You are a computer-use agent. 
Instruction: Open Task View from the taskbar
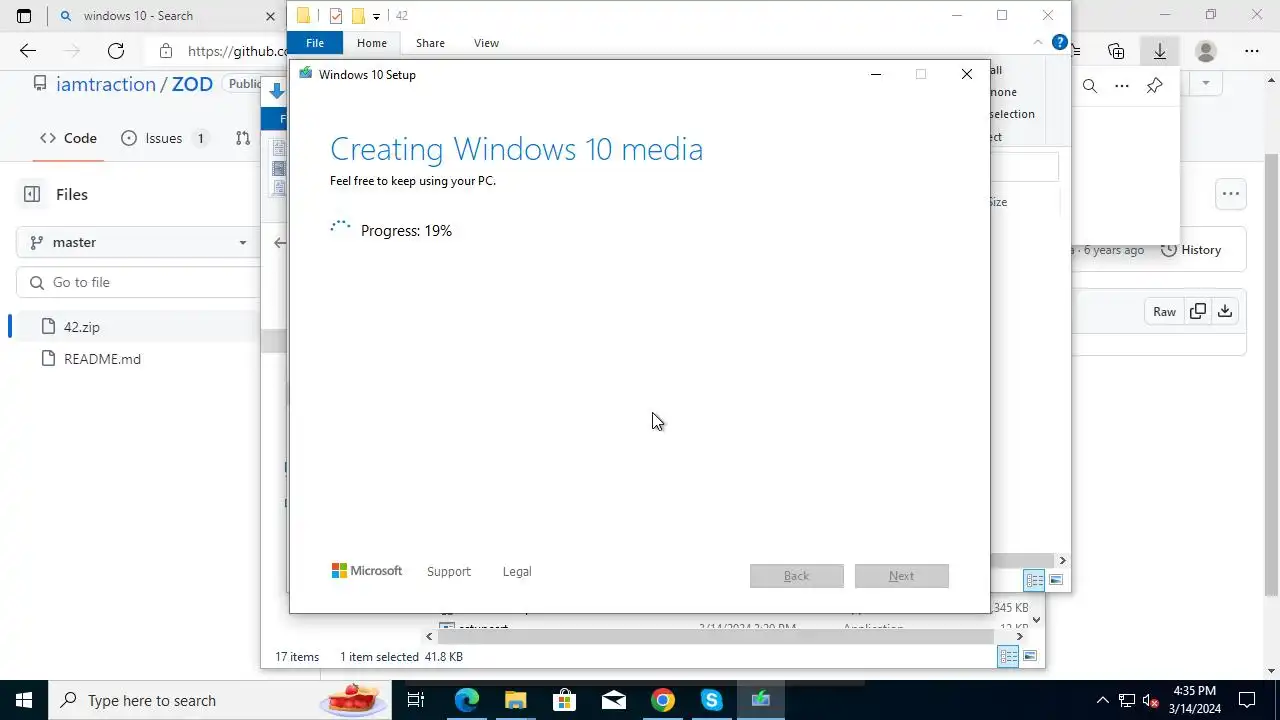(416, 700)
